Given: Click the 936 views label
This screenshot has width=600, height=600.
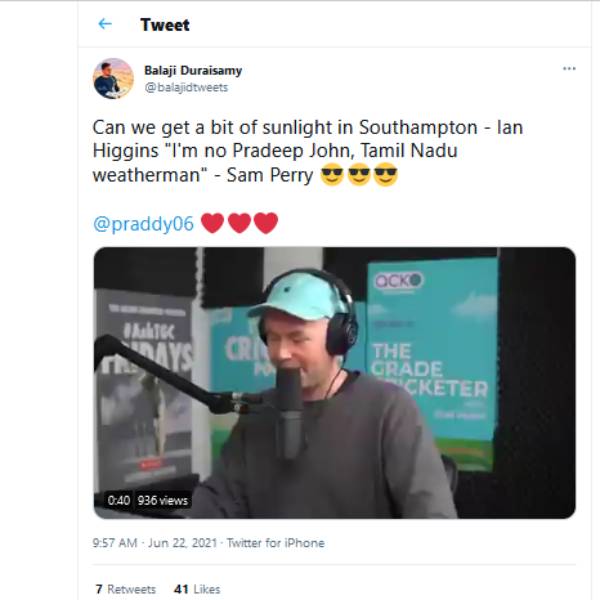Looking at the screenshot, I should coord(162,500).
